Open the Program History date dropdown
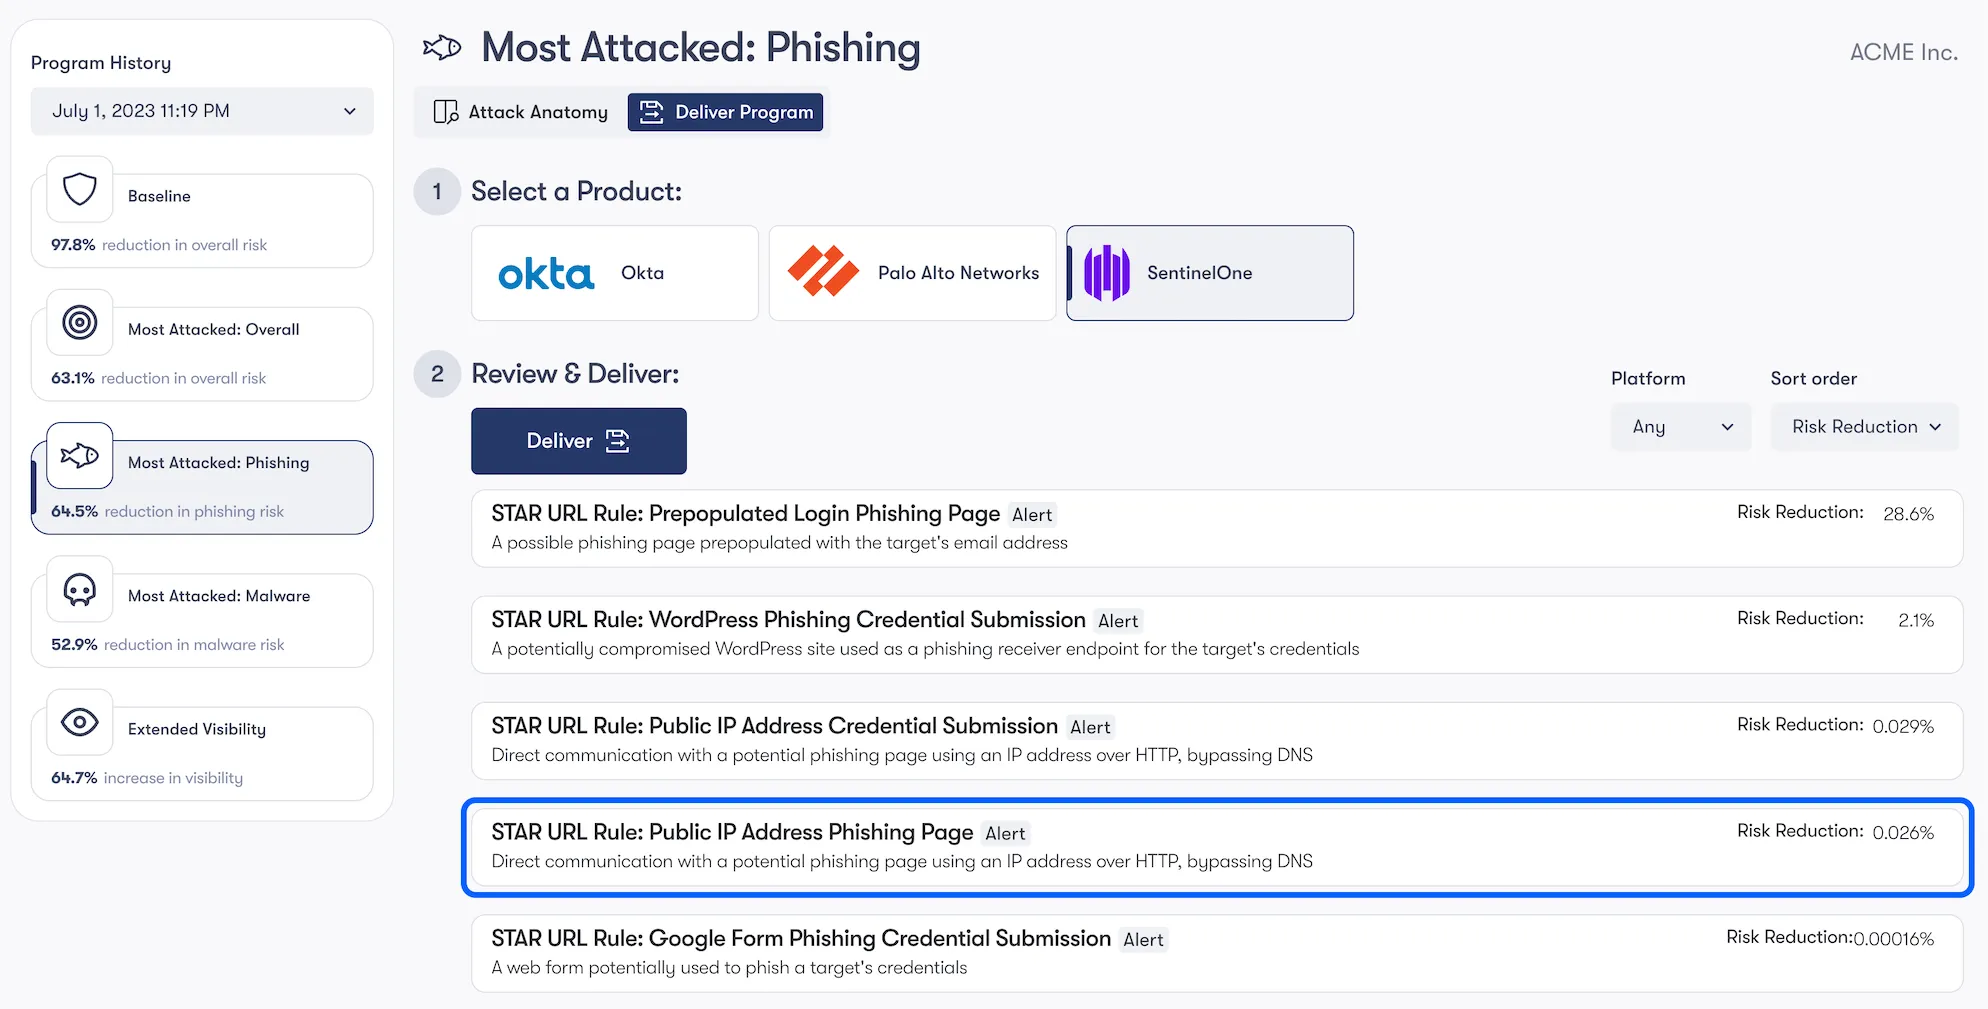Viewport: 1988px width, 1009px height. 202,111
